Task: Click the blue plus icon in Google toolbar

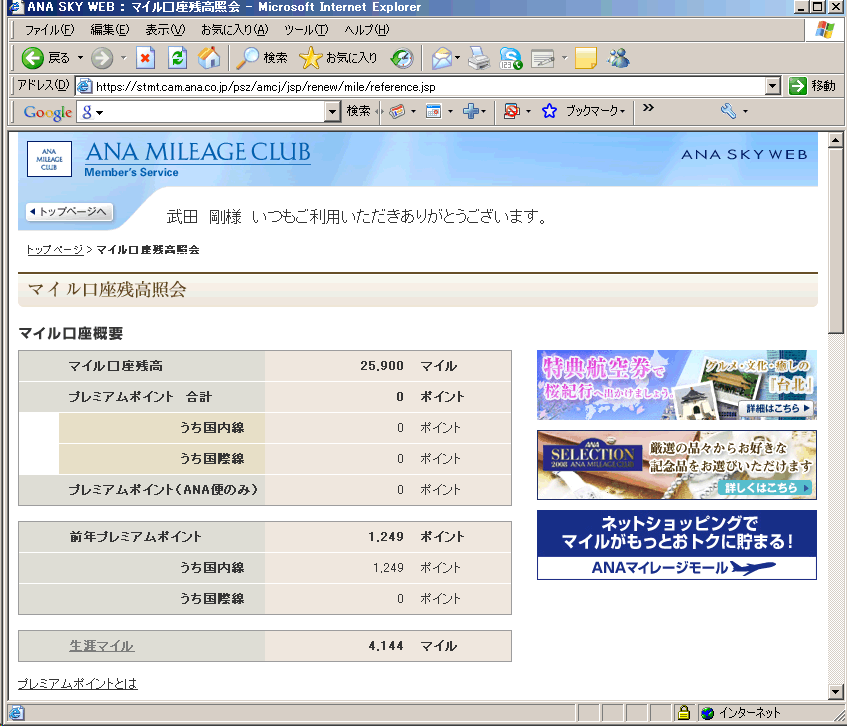Action: tap(470, 111)
